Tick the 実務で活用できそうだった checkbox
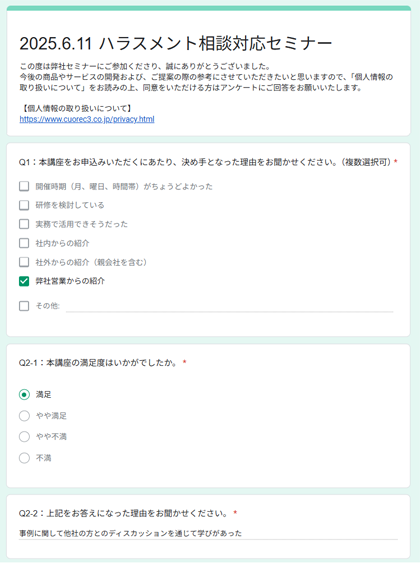 [24, 224]
